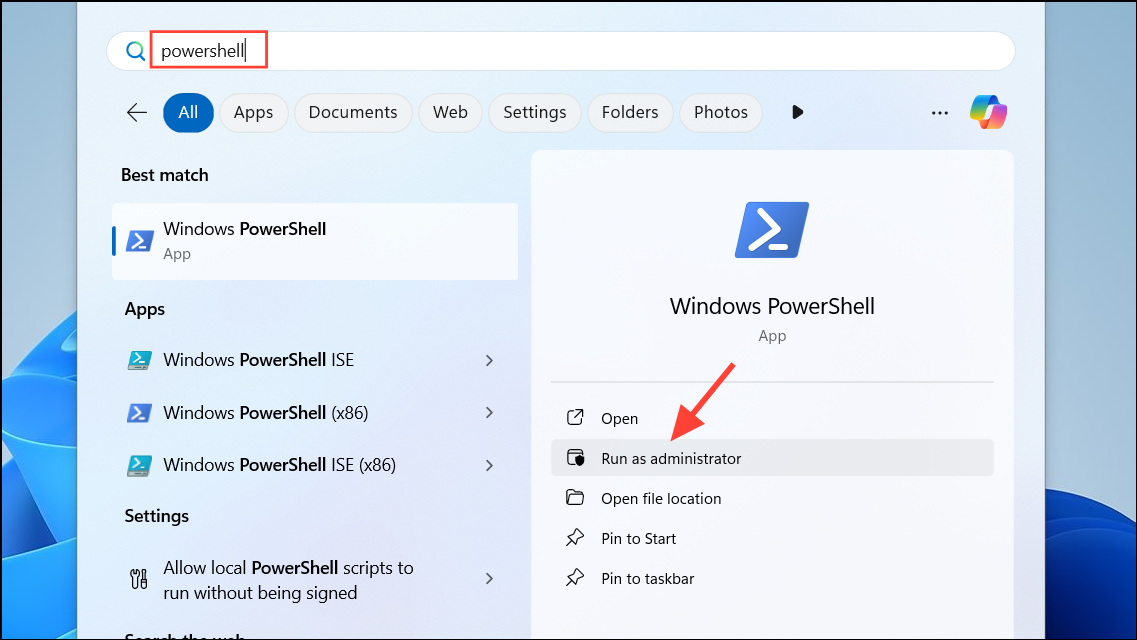This screenshot has width=1137, height=640.
Task: Open more search filters with the ellipsis
Action: coord(939,112)
